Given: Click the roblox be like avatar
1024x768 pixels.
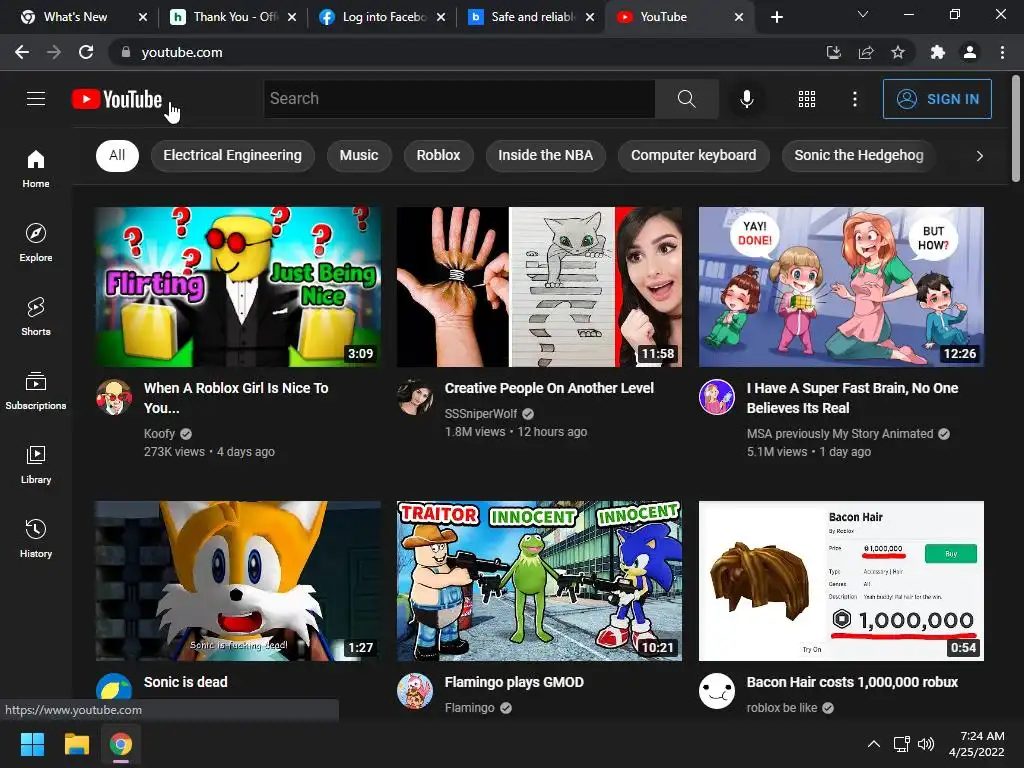Looking at the screenshot, I should pos(716,691).
